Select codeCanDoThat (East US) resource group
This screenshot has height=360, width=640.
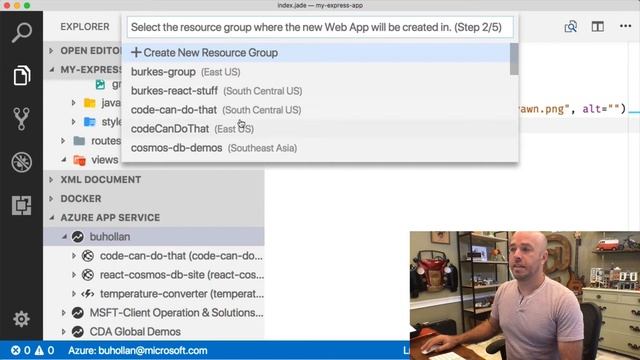tap(317, 129)
